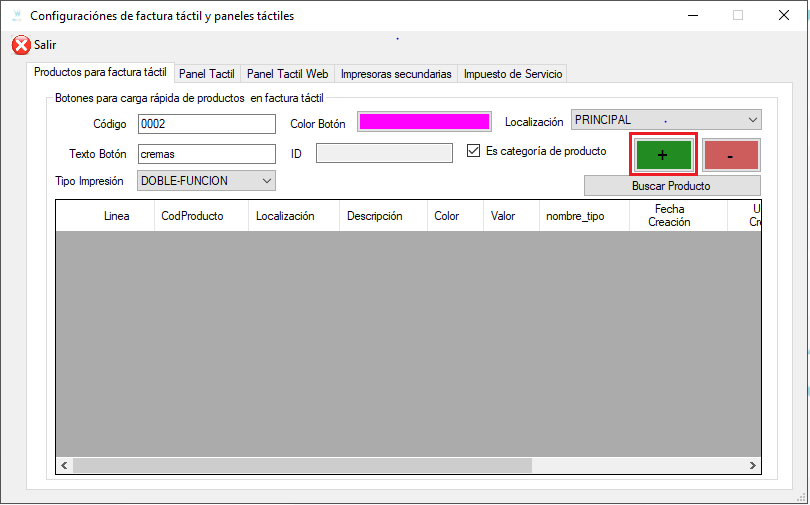
Task: Click the disabled ID field
Action: click(384, 153)
